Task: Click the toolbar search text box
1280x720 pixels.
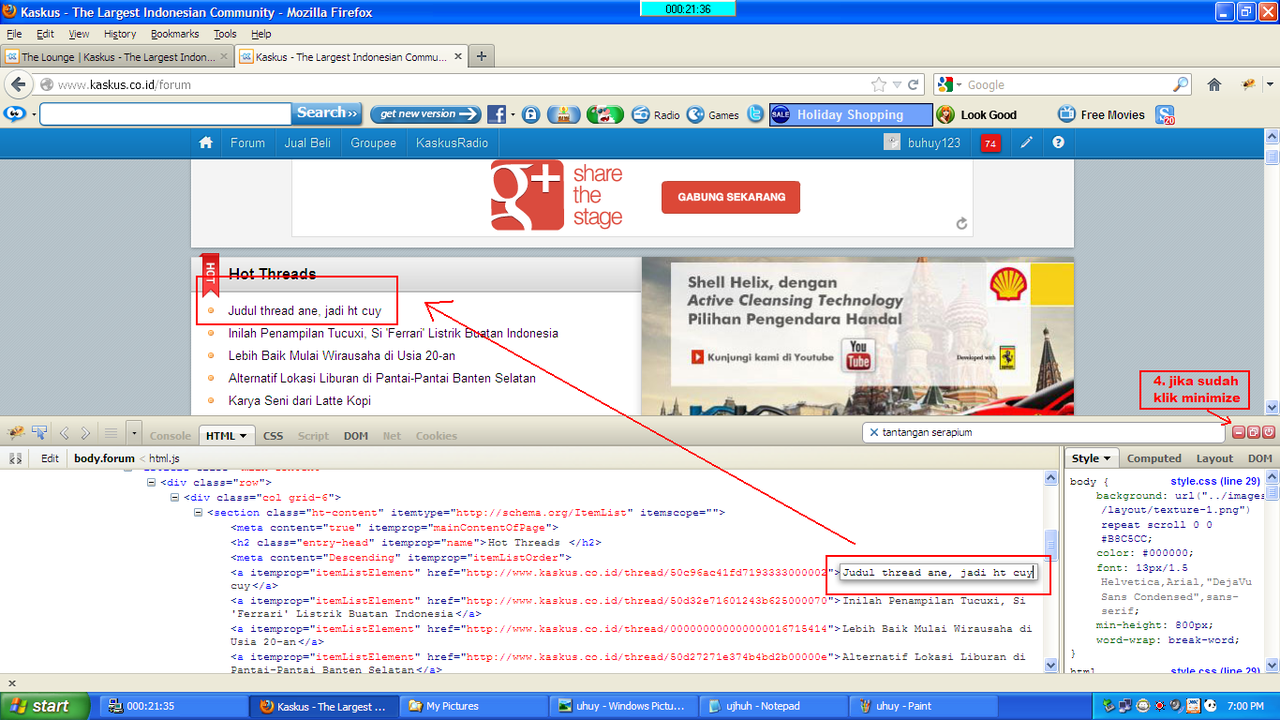Action: [166, 114]
